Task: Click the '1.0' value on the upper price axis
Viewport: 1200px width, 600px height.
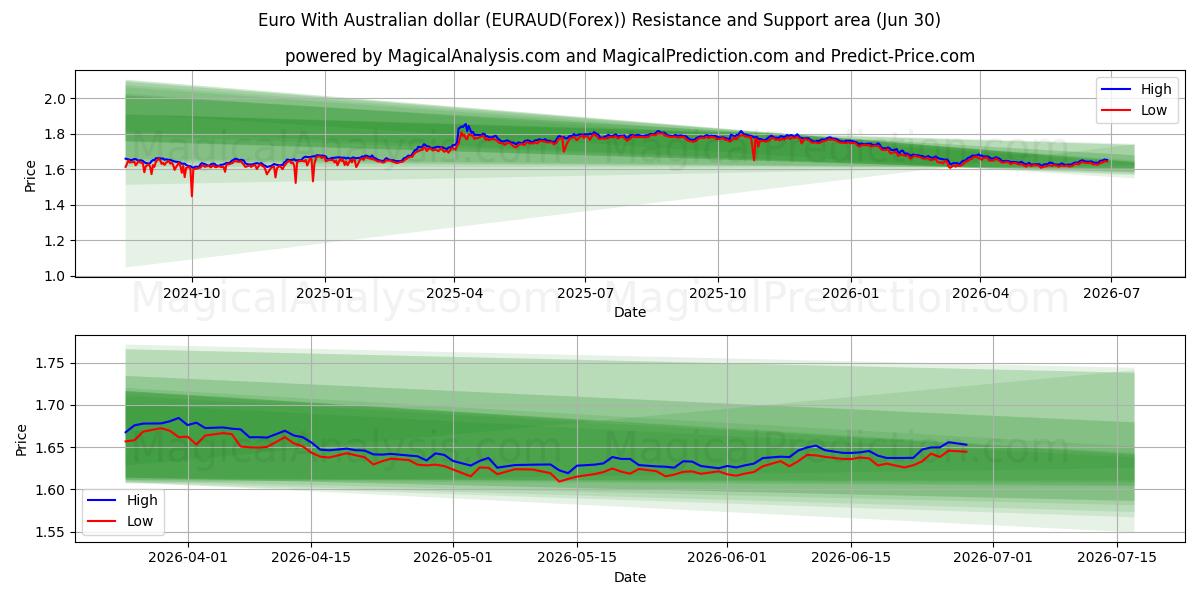Action: [x=55, y=276]
